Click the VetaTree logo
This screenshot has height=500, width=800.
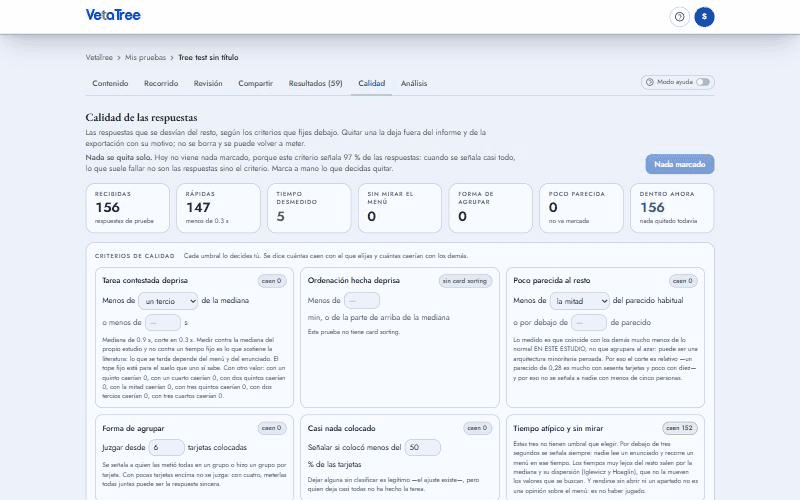[x=113, y=15]
